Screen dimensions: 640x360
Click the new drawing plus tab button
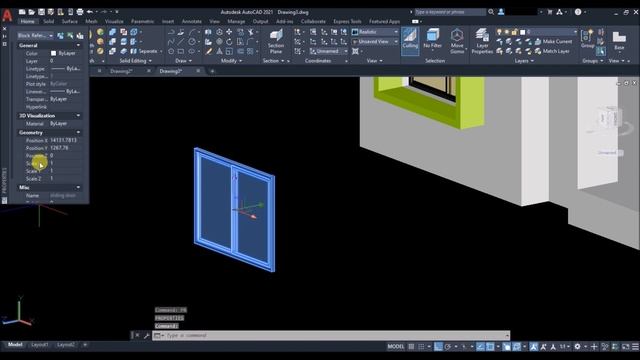(212, 71)
